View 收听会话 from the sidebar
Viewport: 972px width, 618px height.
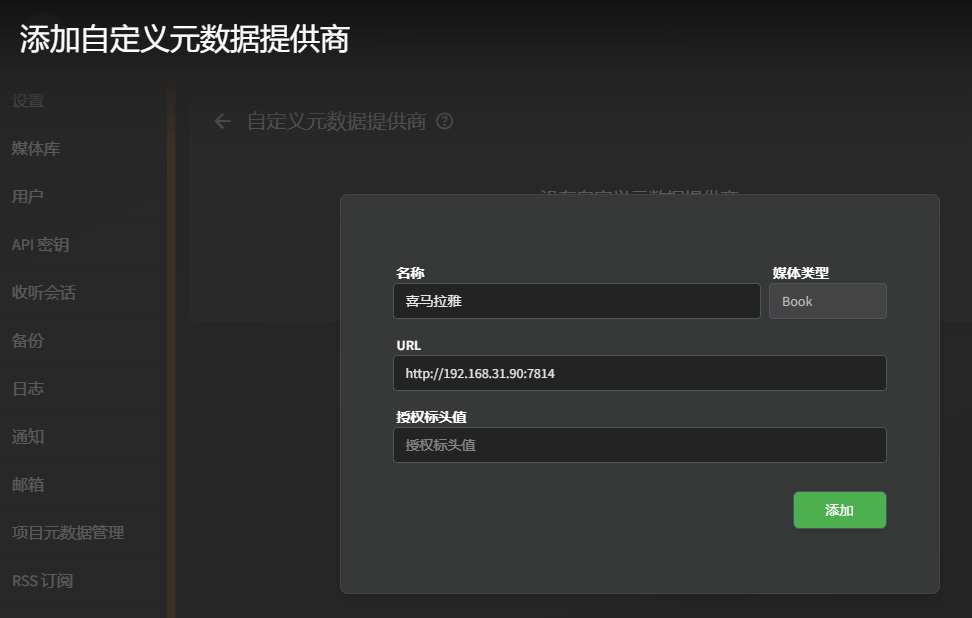(43, 292)
